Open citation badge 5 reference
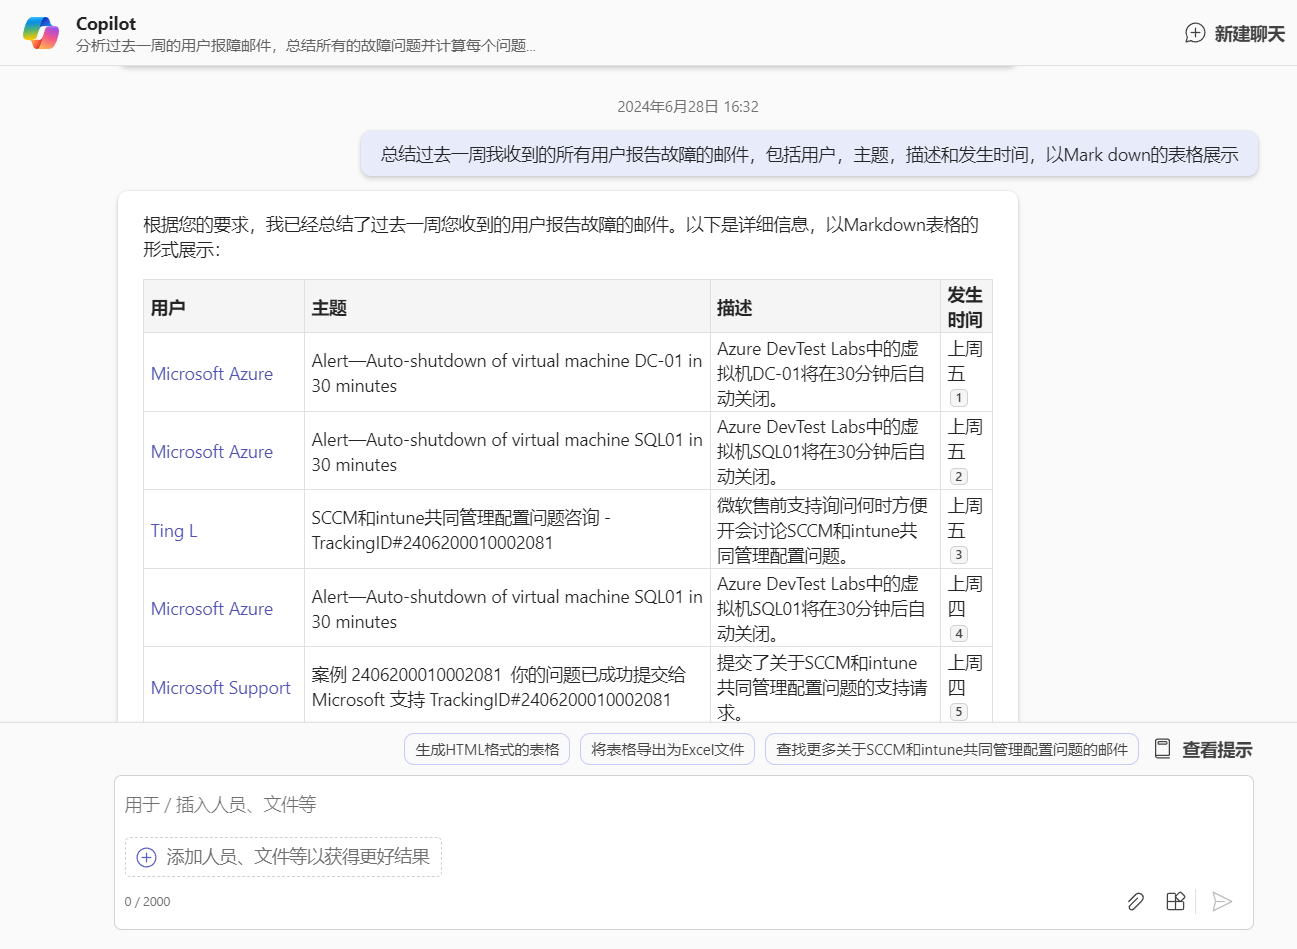 click(x=958, y=712)
